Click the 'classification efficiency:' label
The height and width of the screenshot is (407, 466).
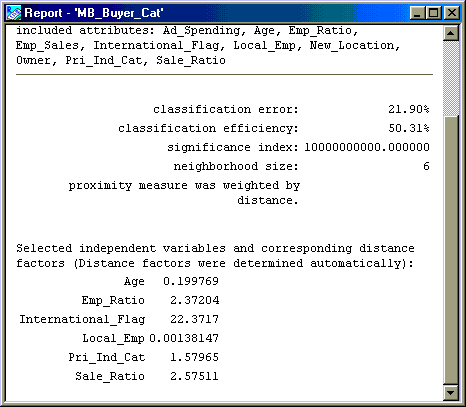click(208, 128)
